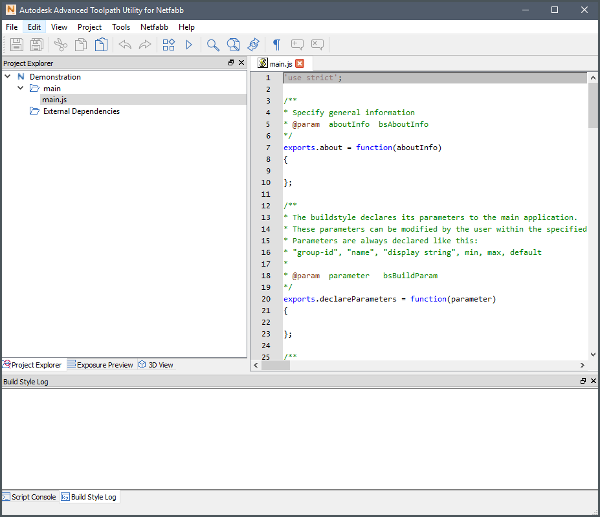Switch to the Project Explorer tab
Screen dimensions: 600x517
[x=34, y=365]
